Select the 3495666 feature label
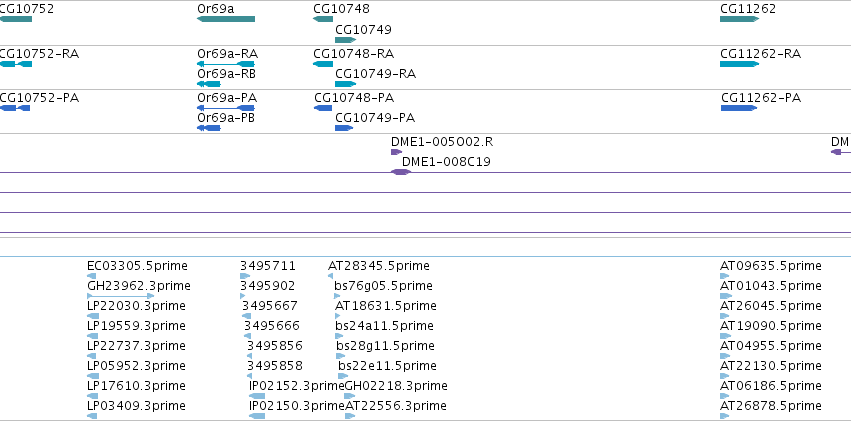Viewport: 851px width, 421px height. click(x=272, y=326)
